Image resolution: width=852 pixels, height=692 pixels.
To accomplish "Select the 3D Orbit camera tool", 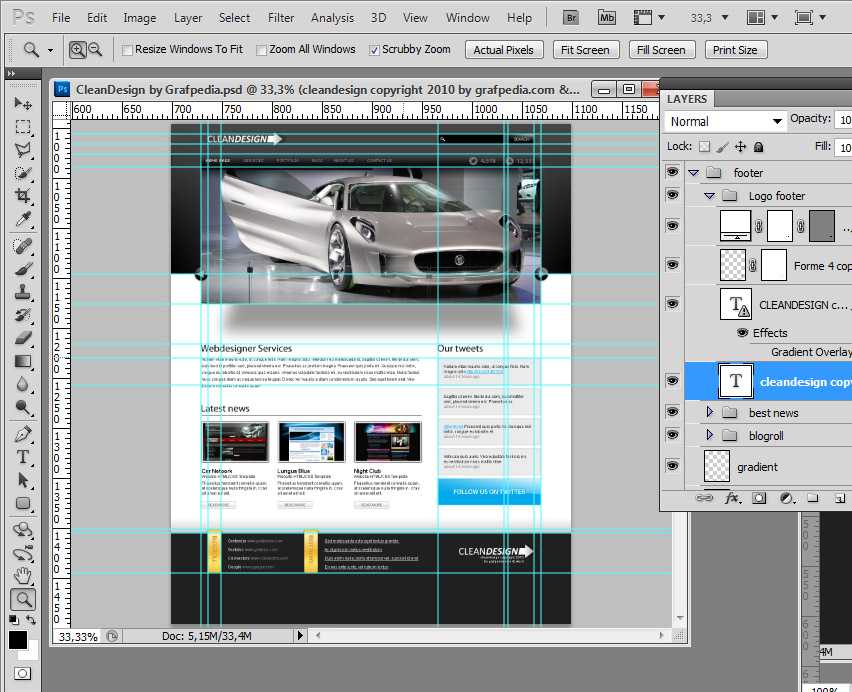I will [x=23, y=553].
